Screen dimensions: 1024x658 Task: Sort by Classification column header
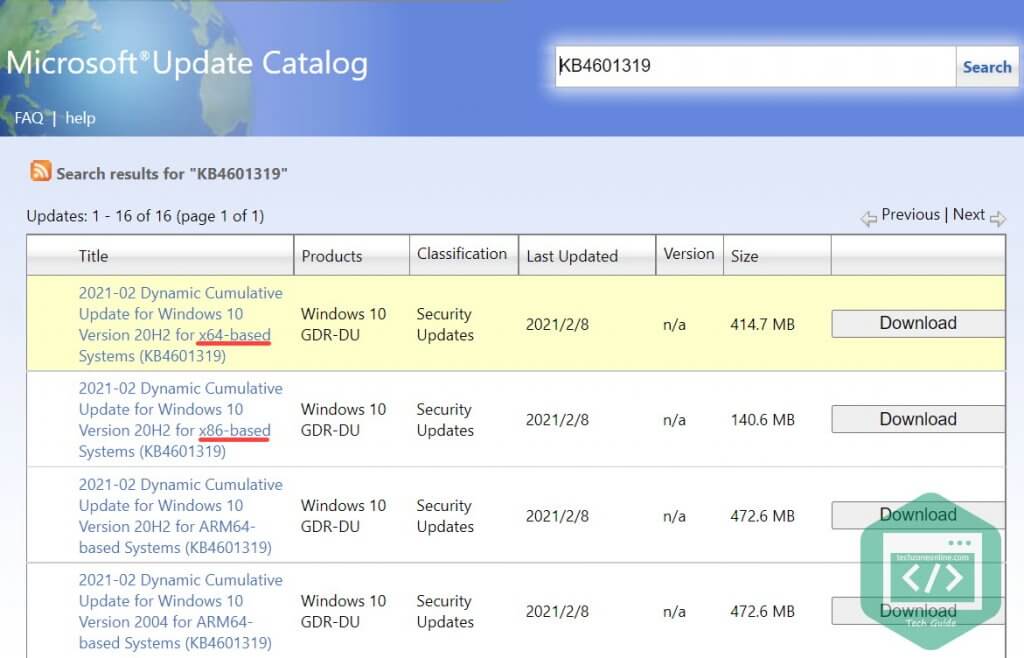[x=462, y=254]
